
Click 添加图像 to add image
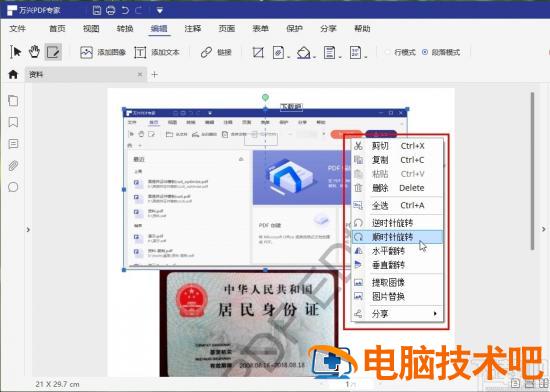(x=103, y=53)
